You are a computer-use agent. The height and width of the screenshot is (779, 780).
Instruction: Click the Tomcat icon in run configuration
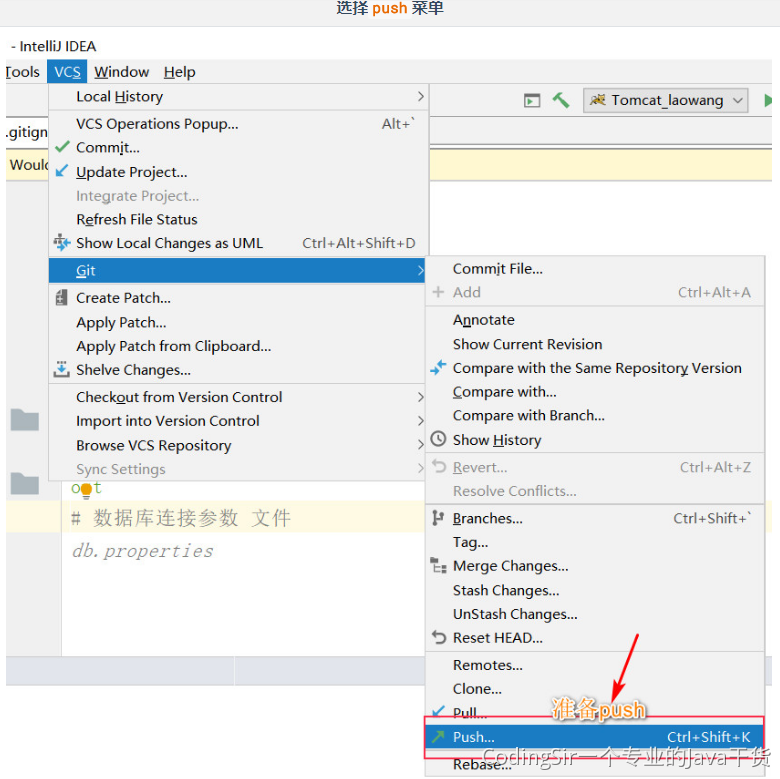coord(597,100)
